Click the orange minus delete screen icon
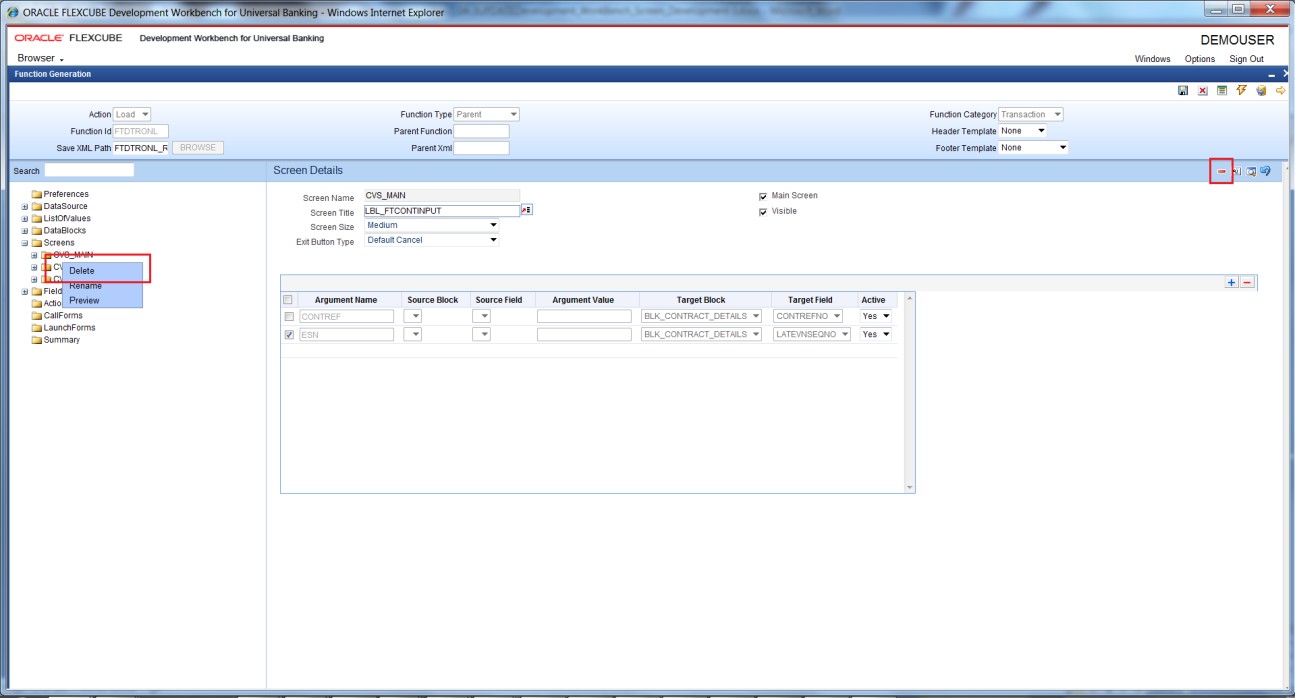Viewport: 1295px width, 698px height. [x=1221, y=171]
